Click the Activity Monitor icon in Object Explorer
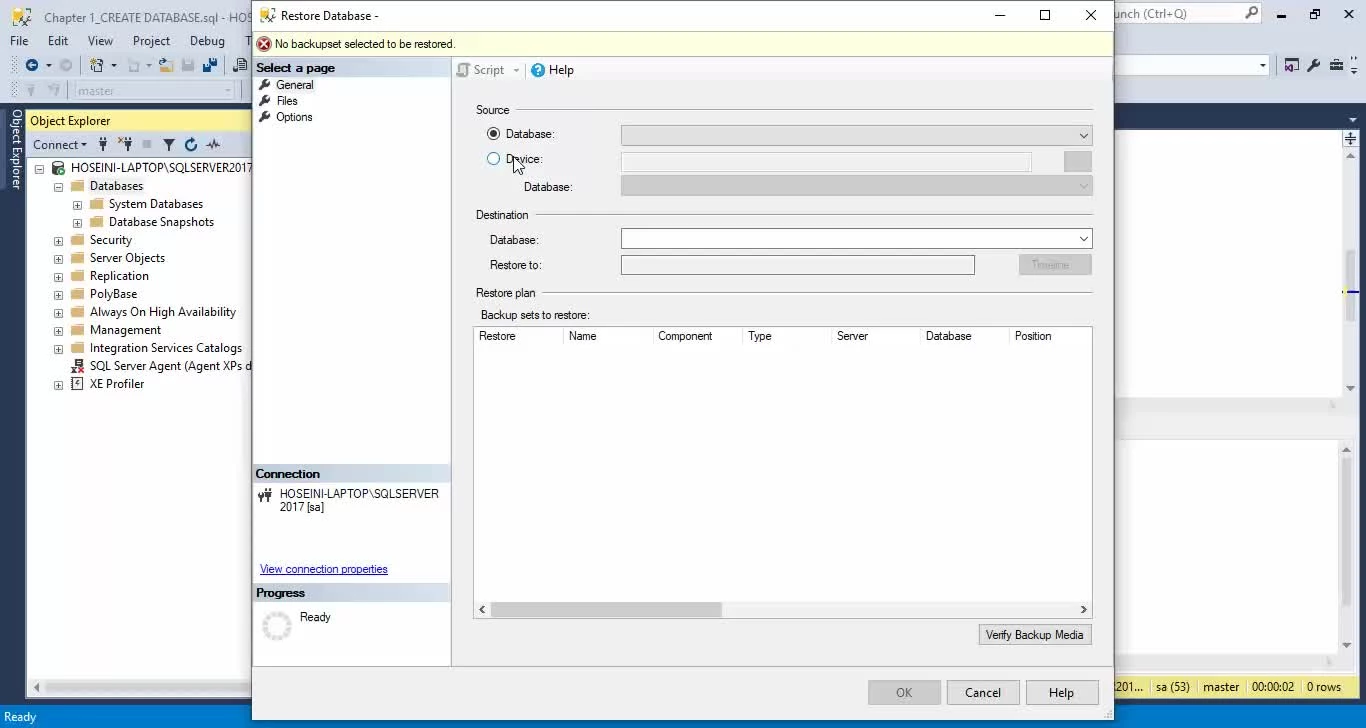The height and width of the screenshot is (728, 1366). [213, 145]
